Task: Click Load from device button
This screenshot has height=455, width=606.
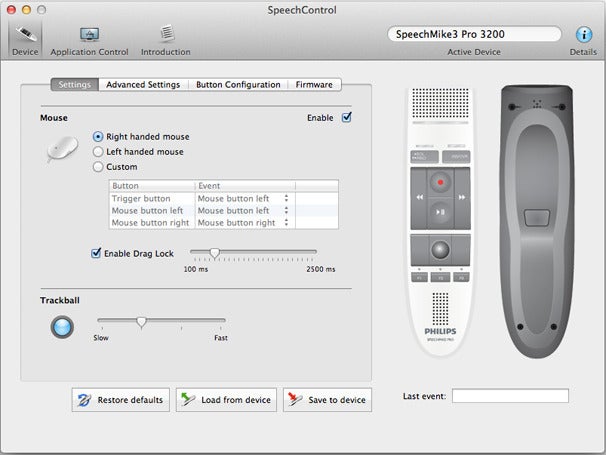Action: coord(226,400)
